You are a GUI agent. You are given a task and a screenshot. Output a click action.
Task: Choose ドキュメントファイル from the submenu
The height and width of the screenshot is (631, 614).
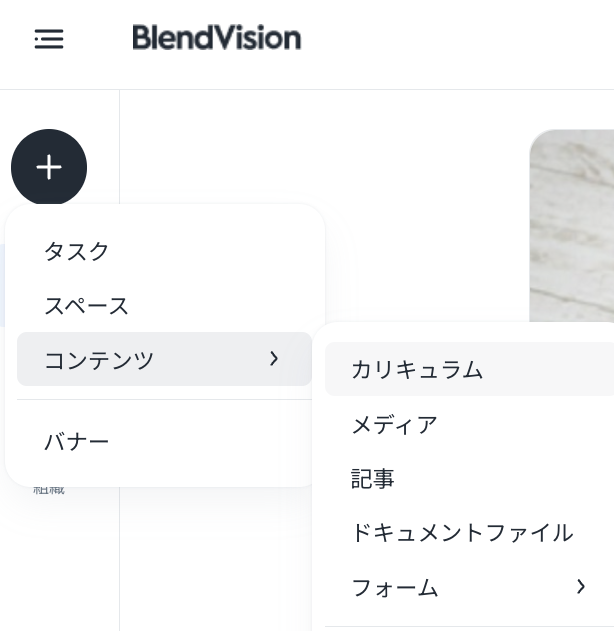461,532
